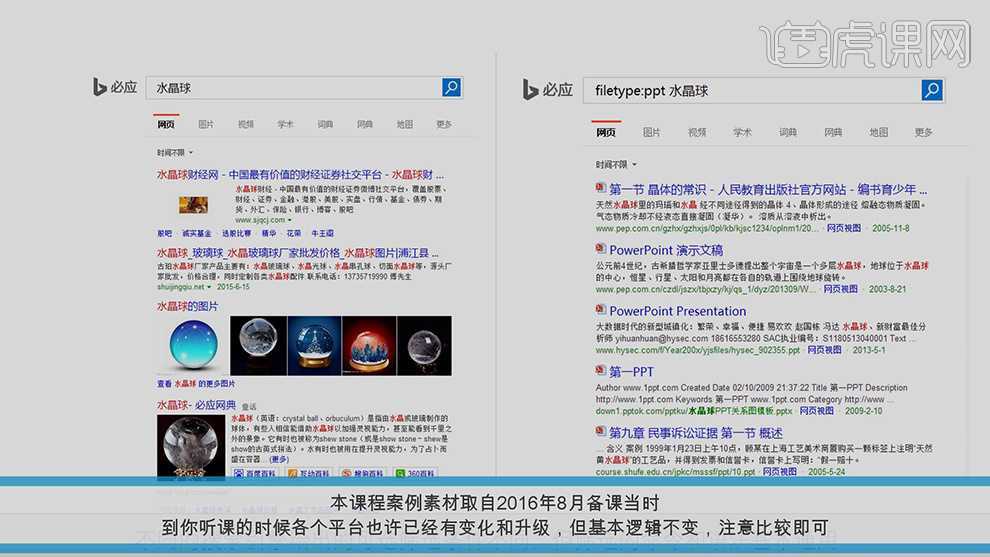This screenshot has height=557, width=990.
Task: Expand 时间不限 filter in the filetype:ppt results
Action: pyautogui.click(x=616, y=164)
